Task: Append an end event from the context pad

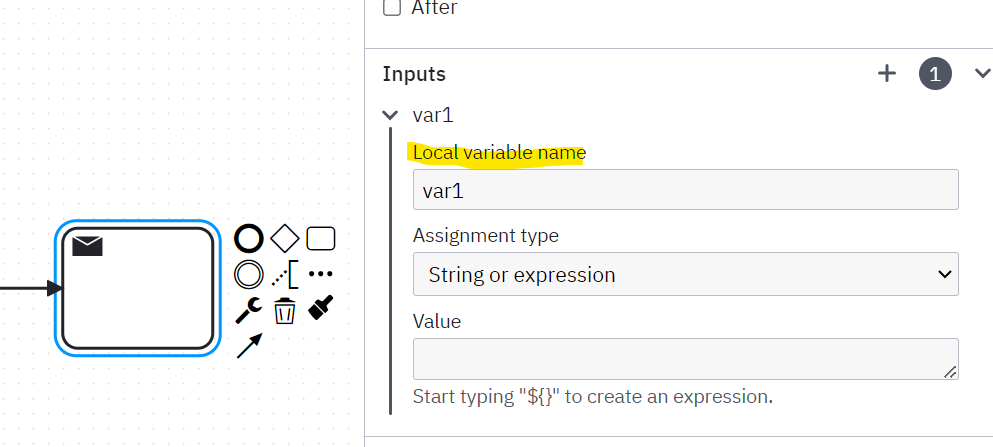Action: click(x=249, y=239)
